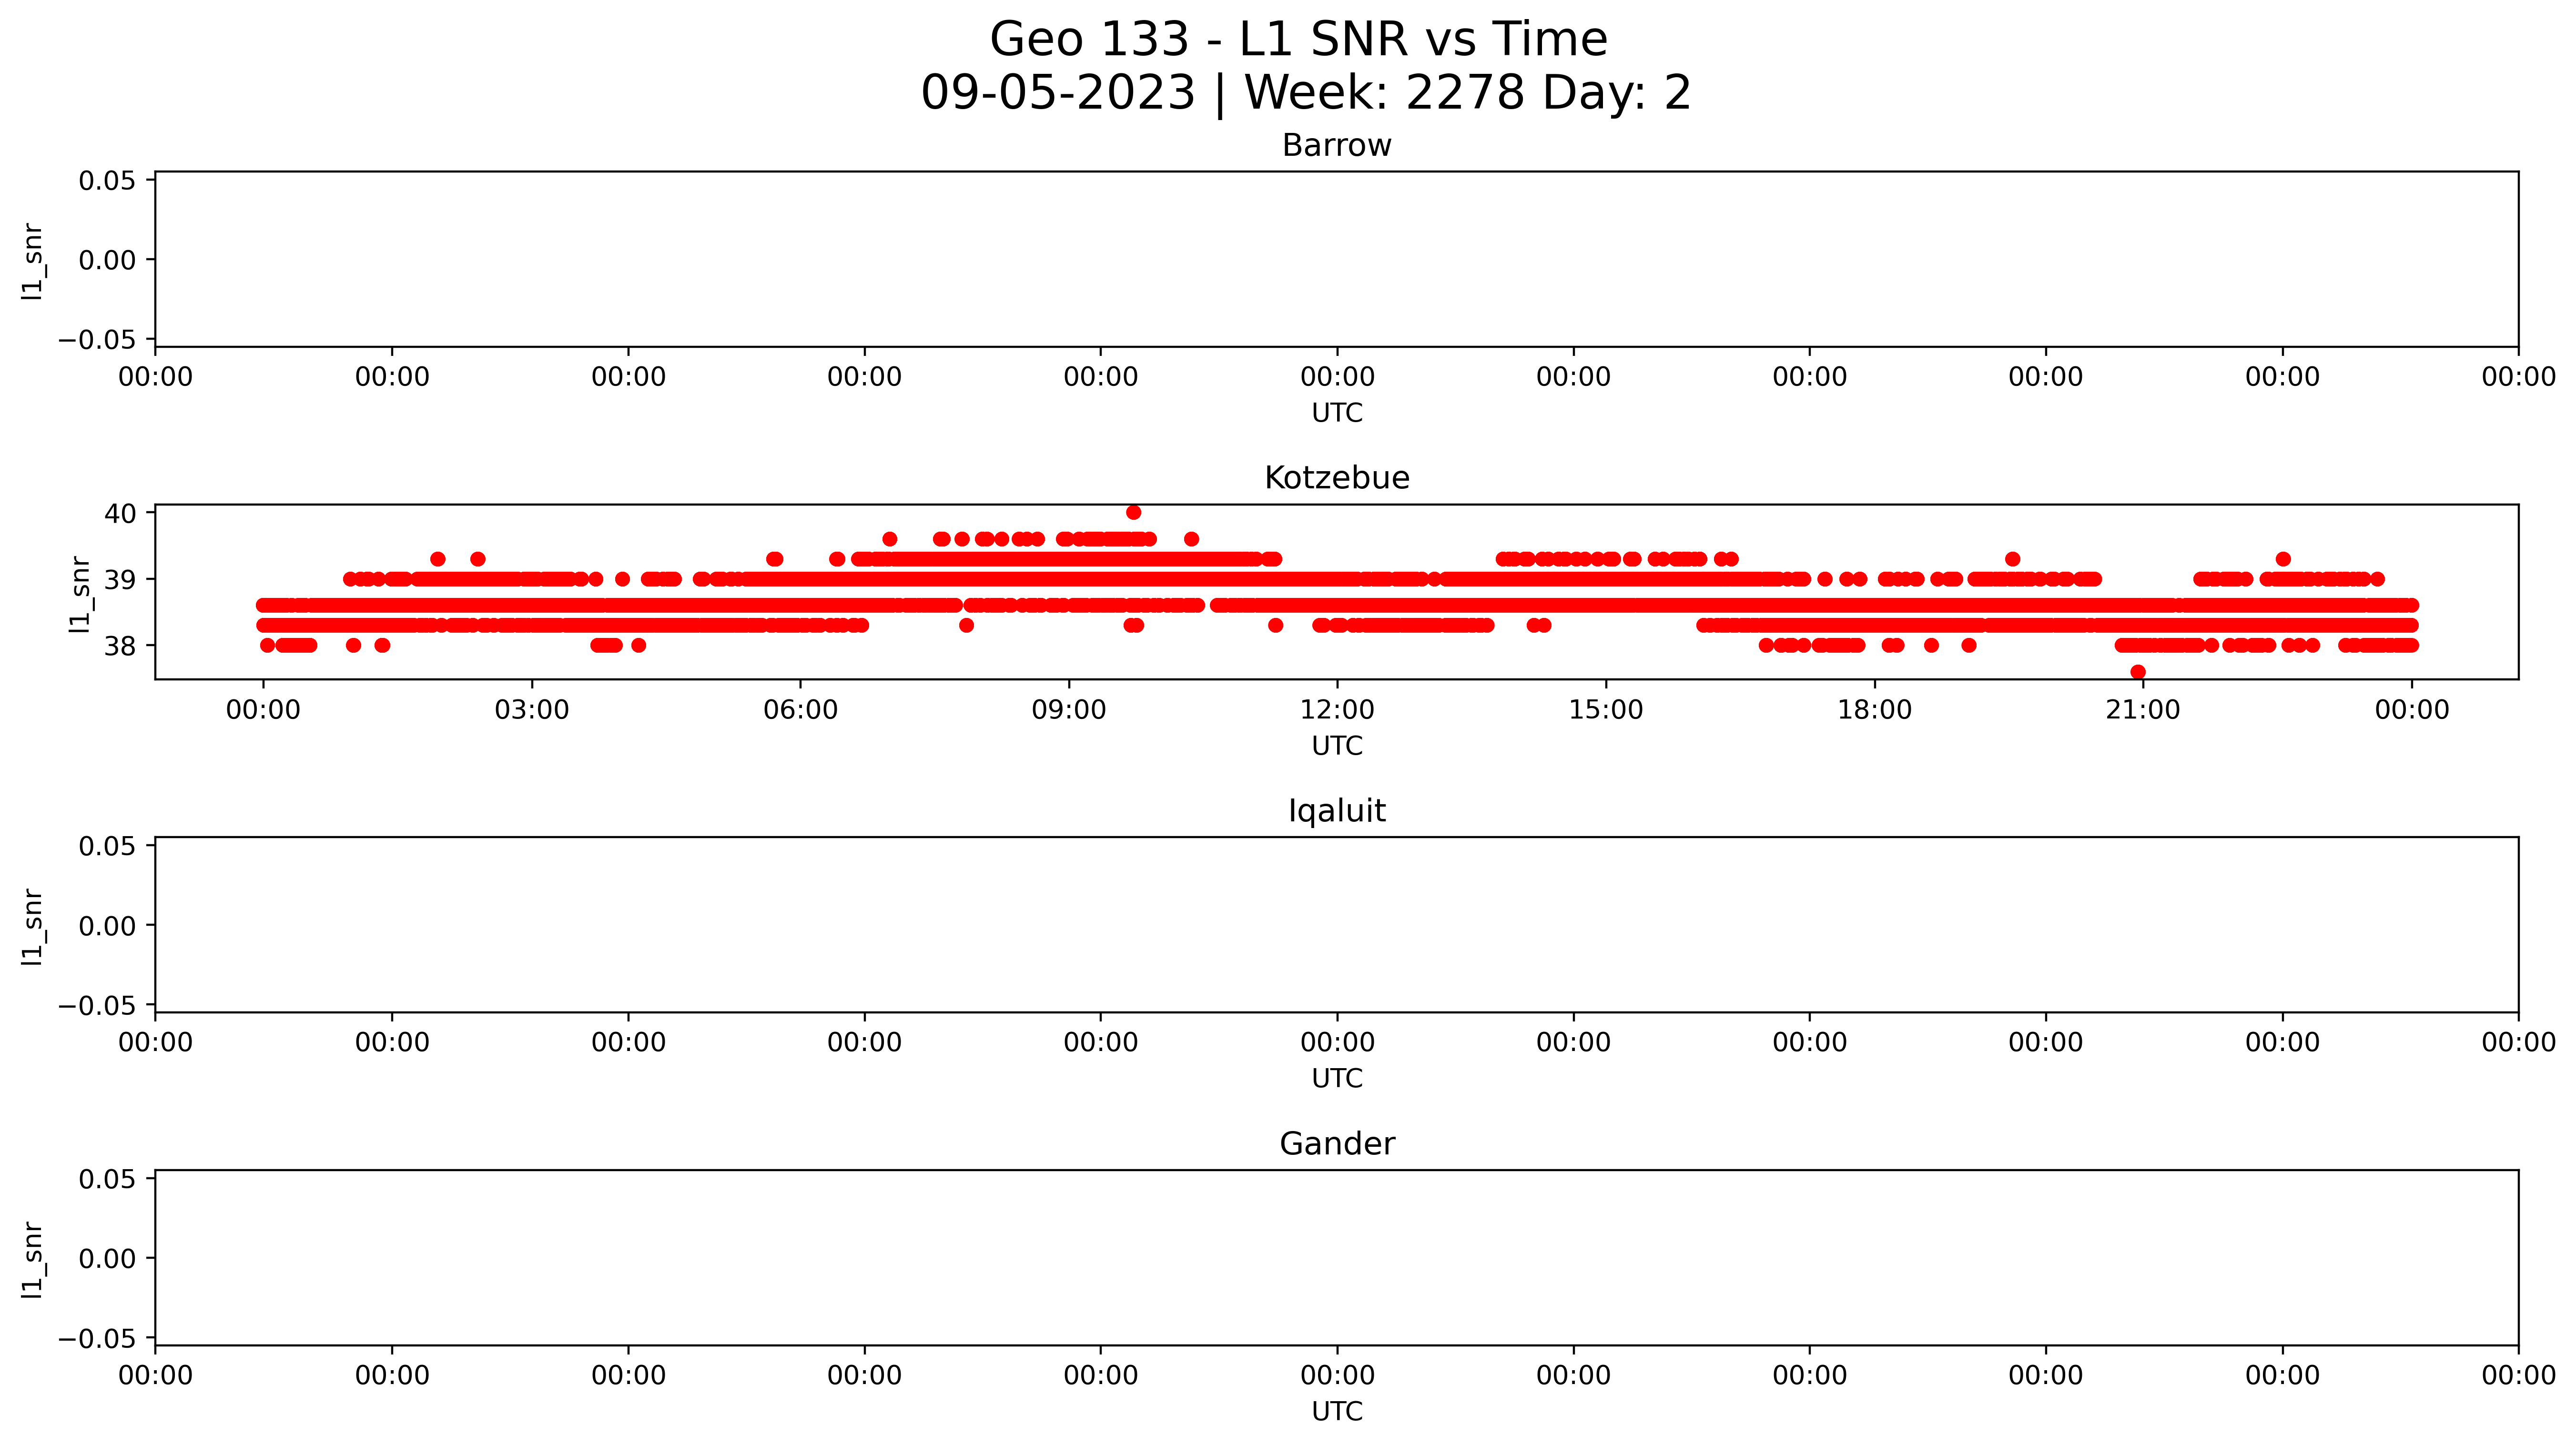This screenshot has height=1445, width=2576.
Task: Click the Barrow 'UTC' axis label
Action: pyautogui.click(x=1337, y=413)
